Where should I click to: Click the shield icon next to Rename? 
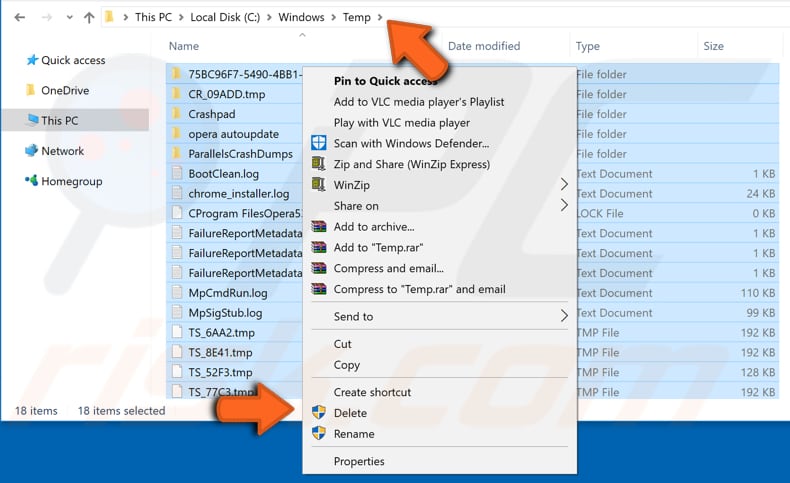[x=318, y=433]
